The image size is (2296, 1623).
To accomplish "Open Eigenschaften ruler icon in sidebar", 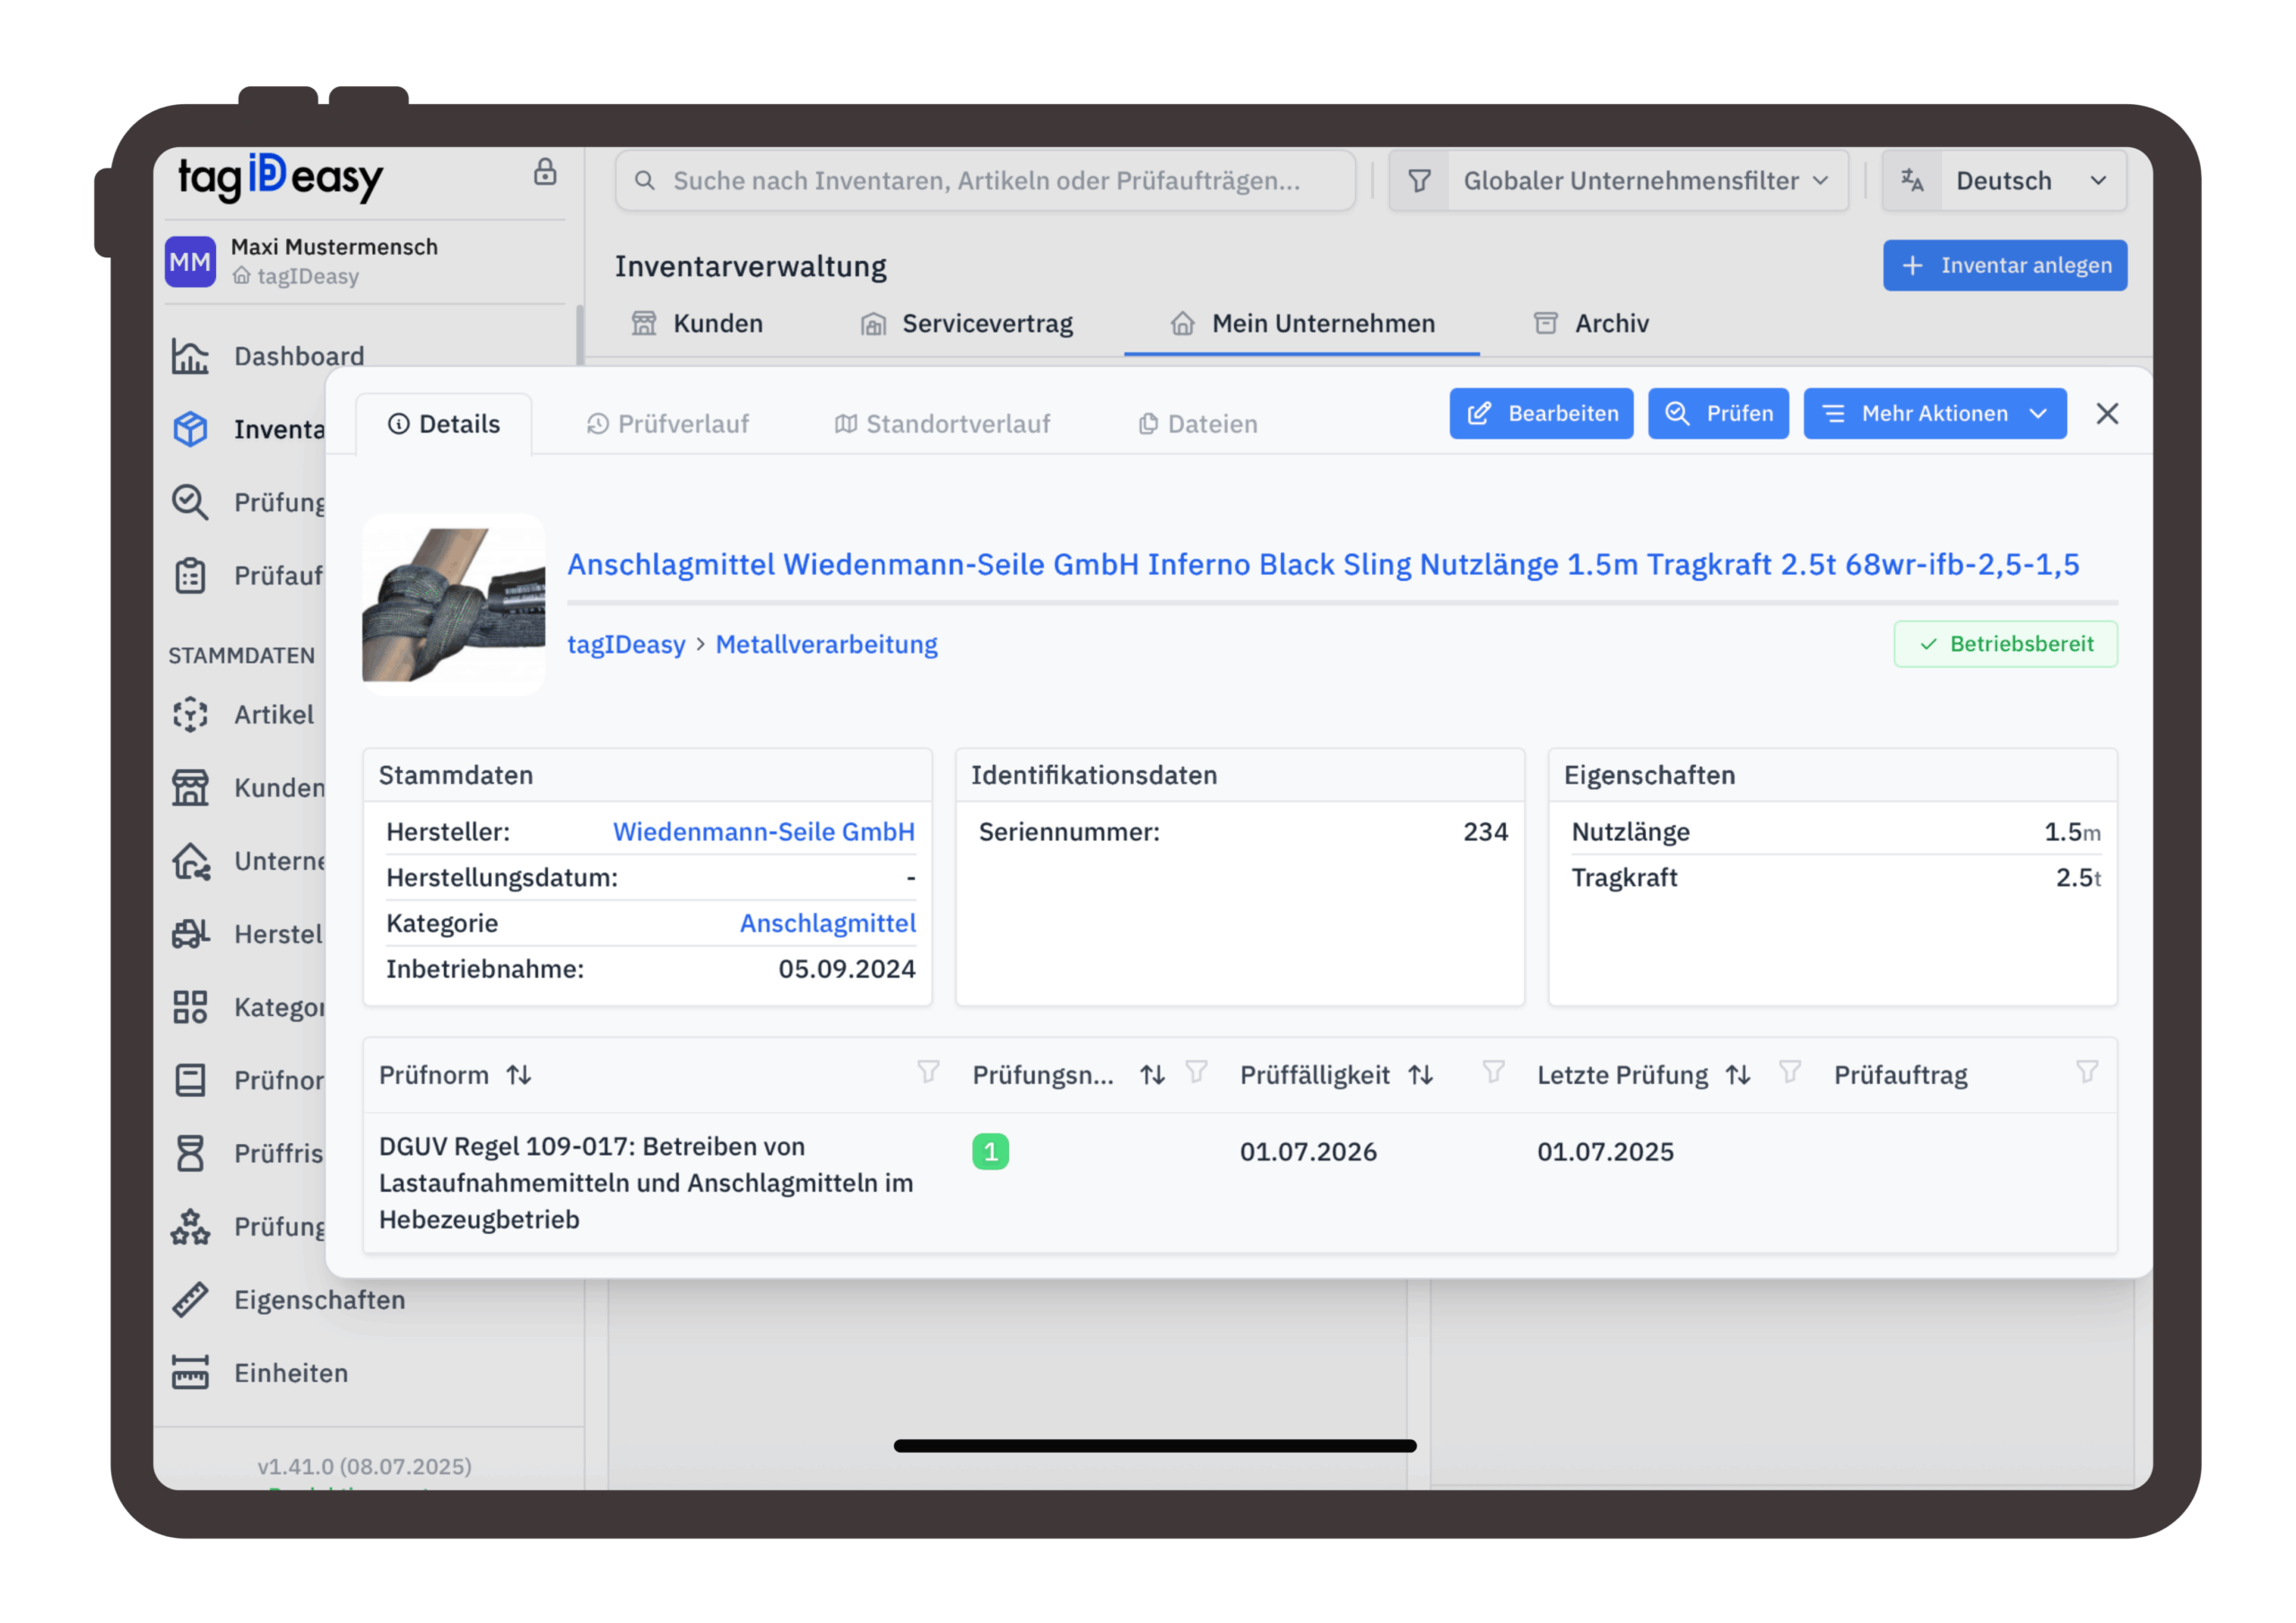I will [x=190, y=1299].
